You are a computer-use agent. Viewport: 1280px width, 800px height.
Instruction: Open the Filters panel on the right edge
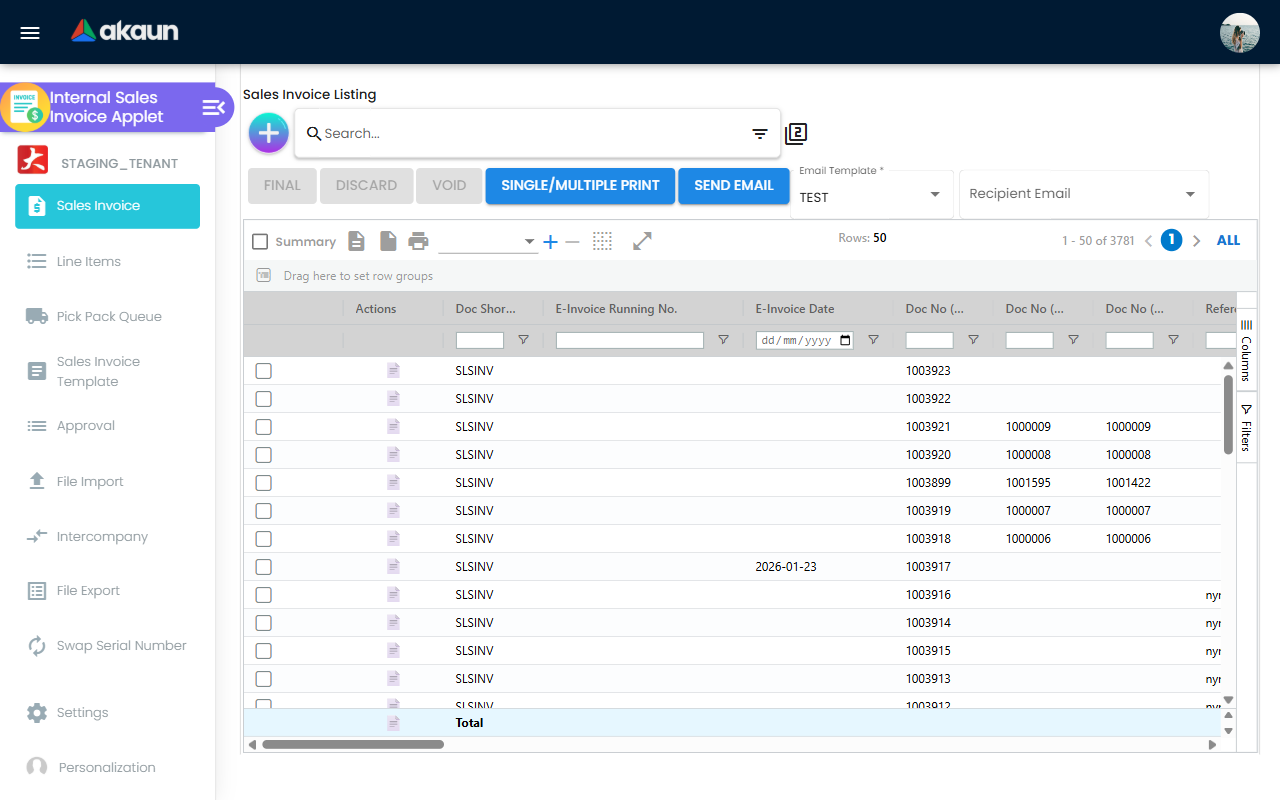(x=1245, y=423)
